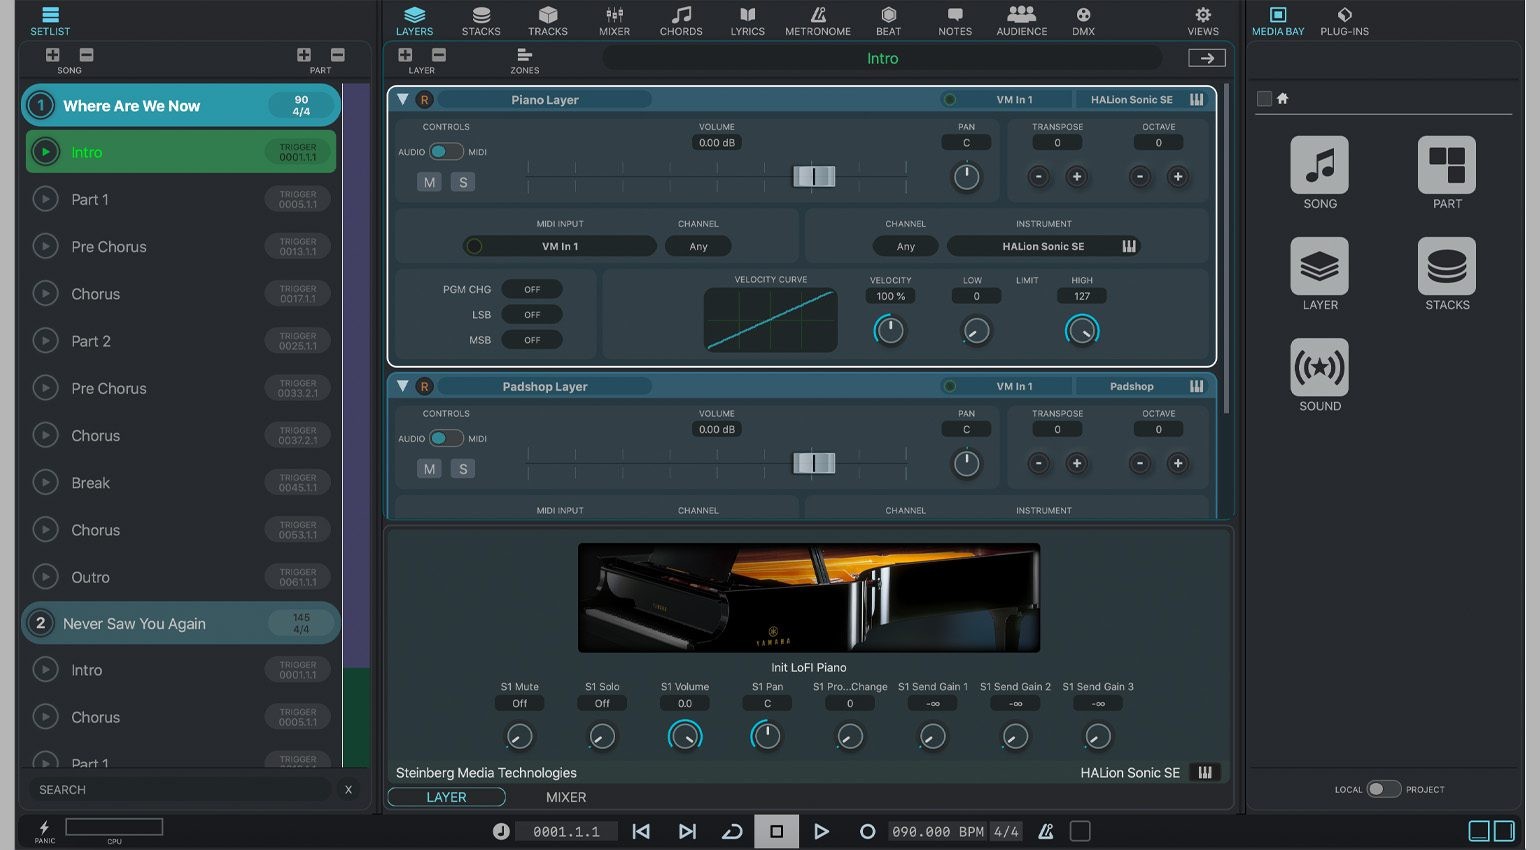Viewport: 1540px width, 850px height.
Task: Open the PLUG-INS panel
Action: coord(1344,20)
